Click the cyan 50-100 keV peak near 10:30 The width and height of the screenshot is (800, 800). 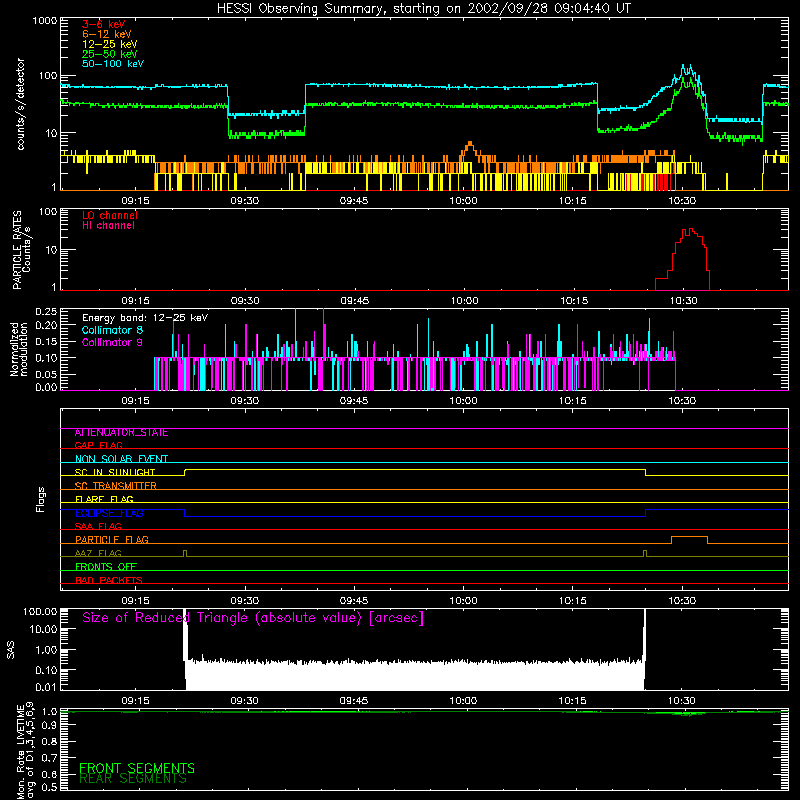[x=687, y=69]
